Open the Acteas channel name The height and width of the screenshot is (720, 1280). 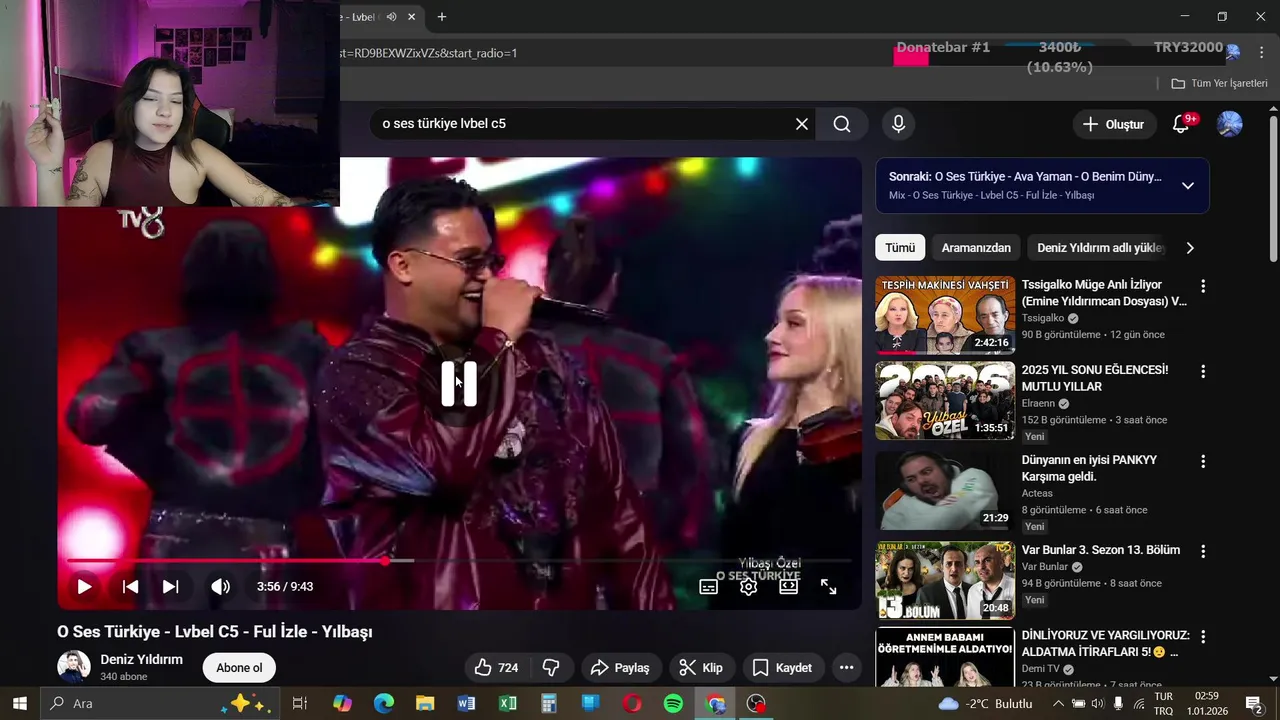[1037, 494]
